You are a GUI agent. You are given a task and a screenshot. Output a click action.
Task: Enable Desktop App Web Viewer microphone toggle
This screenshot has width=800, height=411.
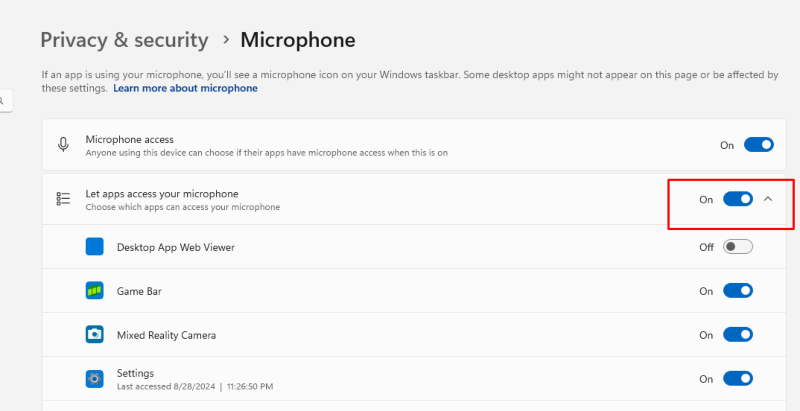click(x=738, y=247)
